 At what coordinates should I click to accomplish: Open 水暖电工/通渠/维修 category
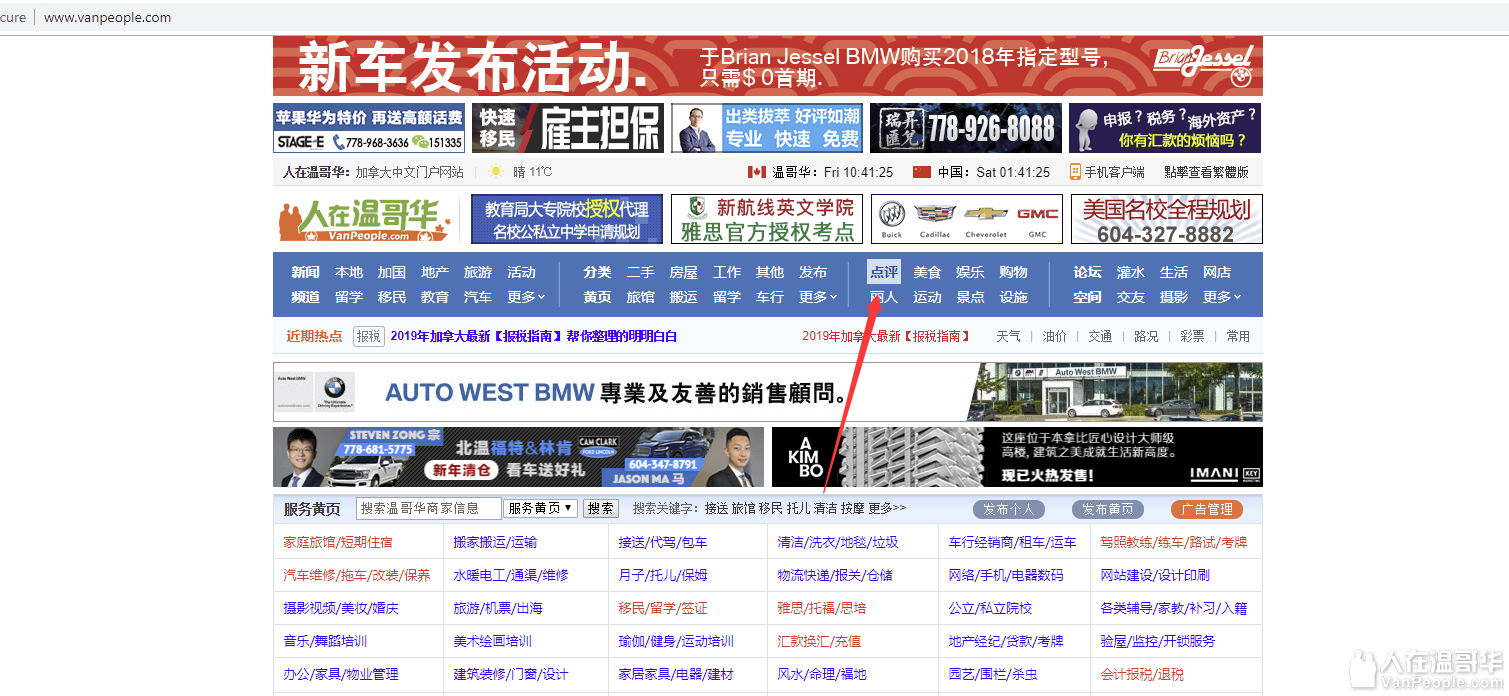(511, 575)
